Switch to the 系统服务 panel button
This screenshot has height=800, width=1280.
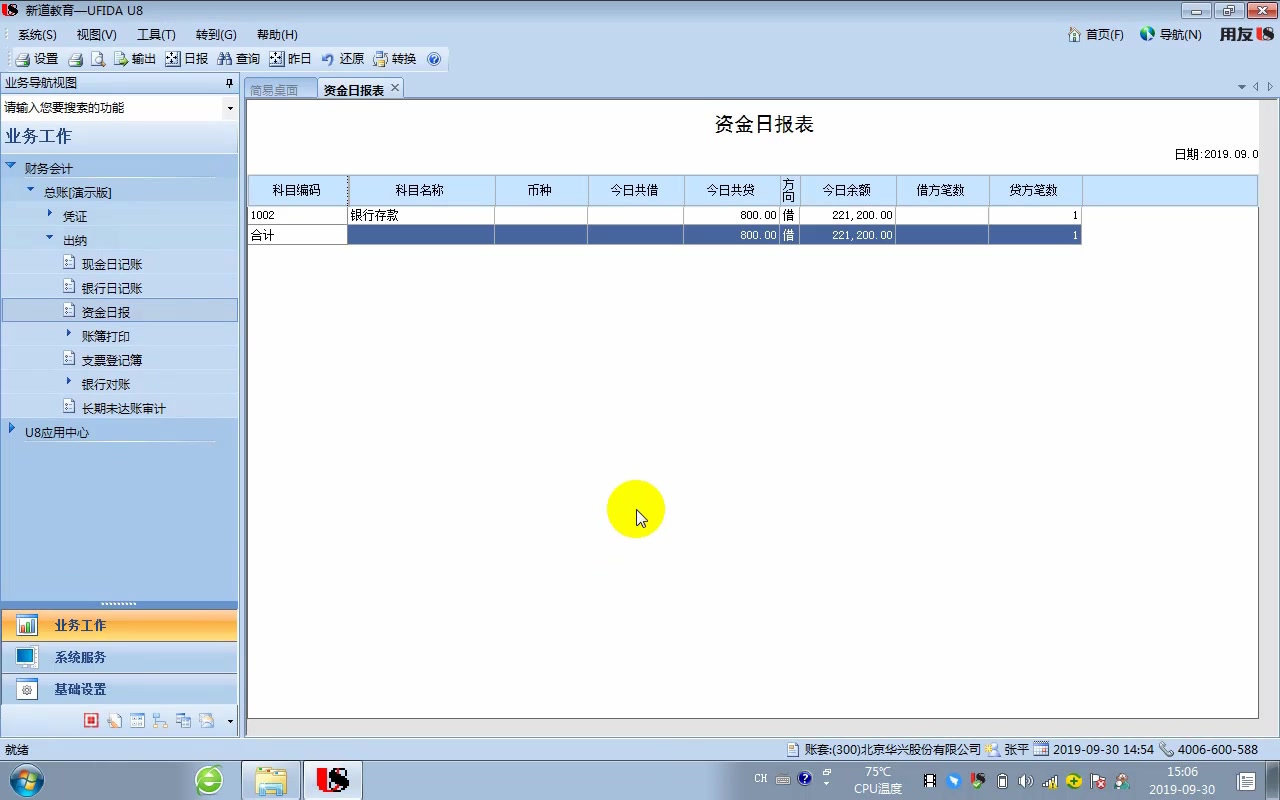click(119, 657)
